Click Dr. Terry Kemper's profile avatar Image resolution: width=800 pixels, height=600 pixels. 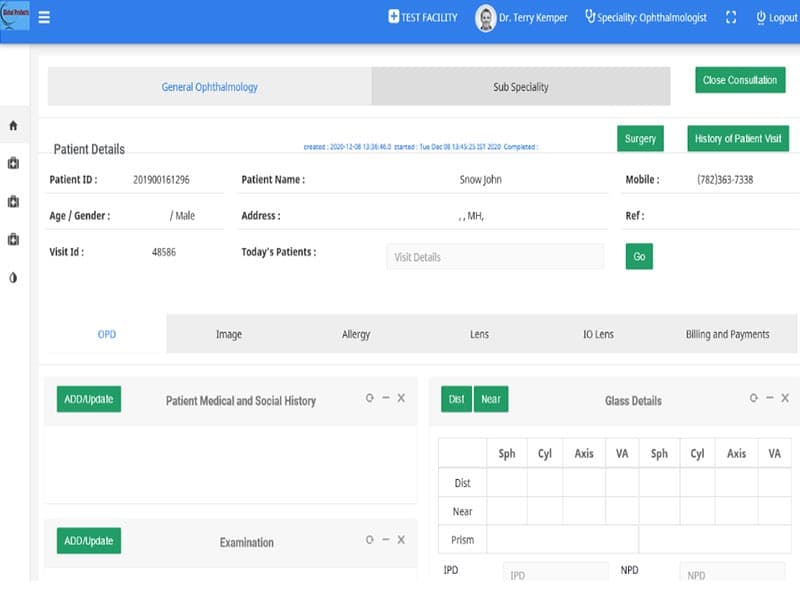coord(486,18)
